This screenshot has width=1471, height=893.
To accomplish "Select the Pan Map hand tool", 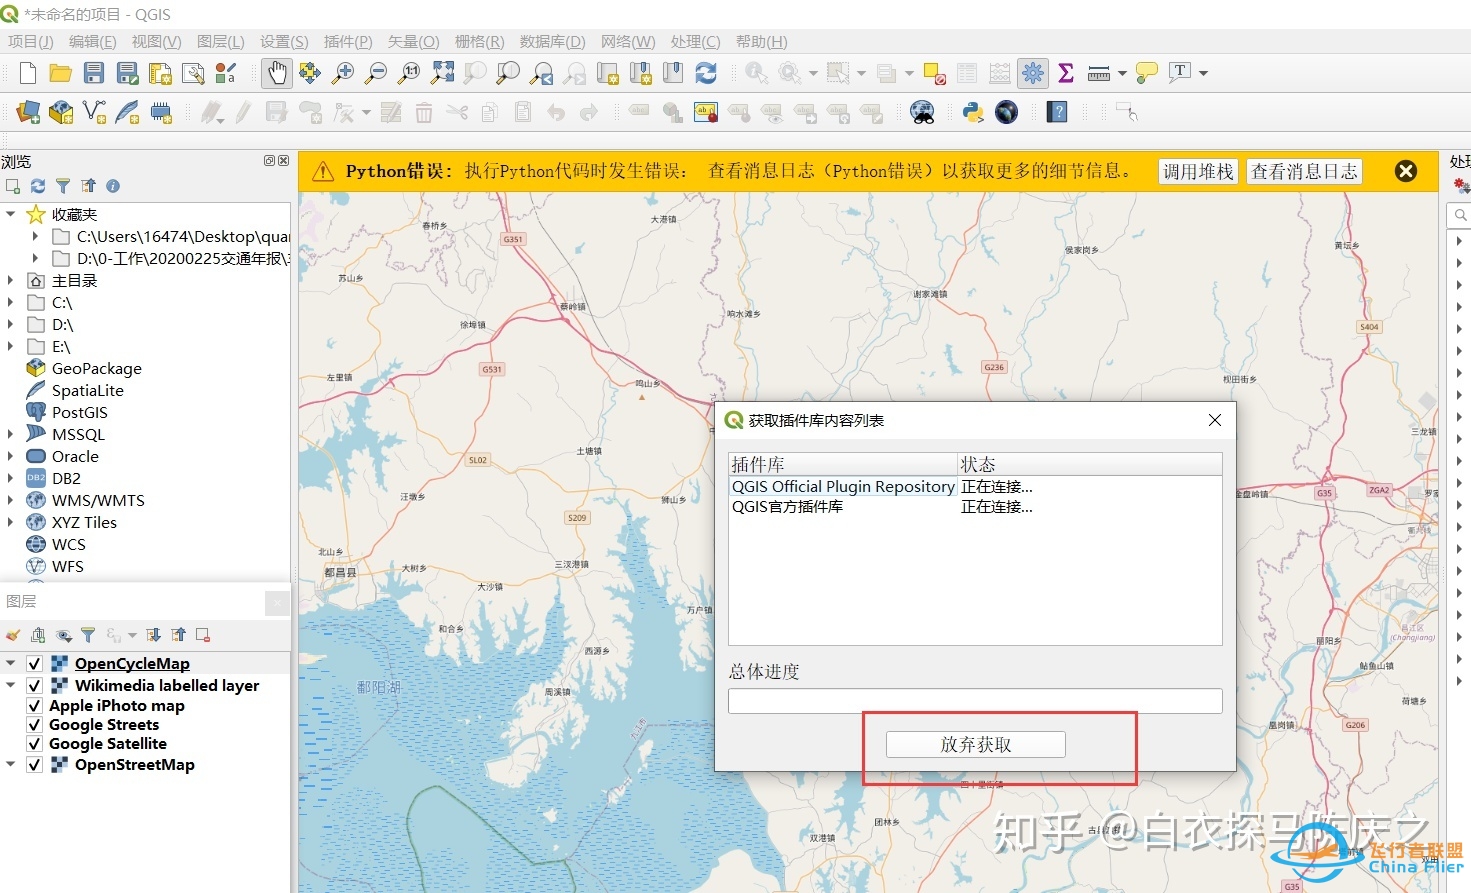I will [277, 73].
